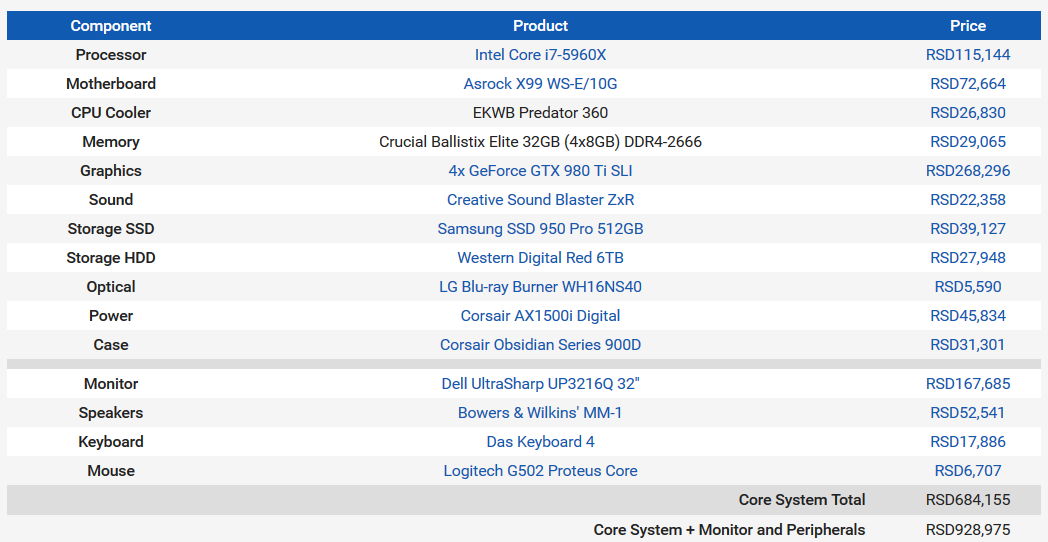Click the Optical row label
This screenshot has width=1048, height=542.
(111, 287)
